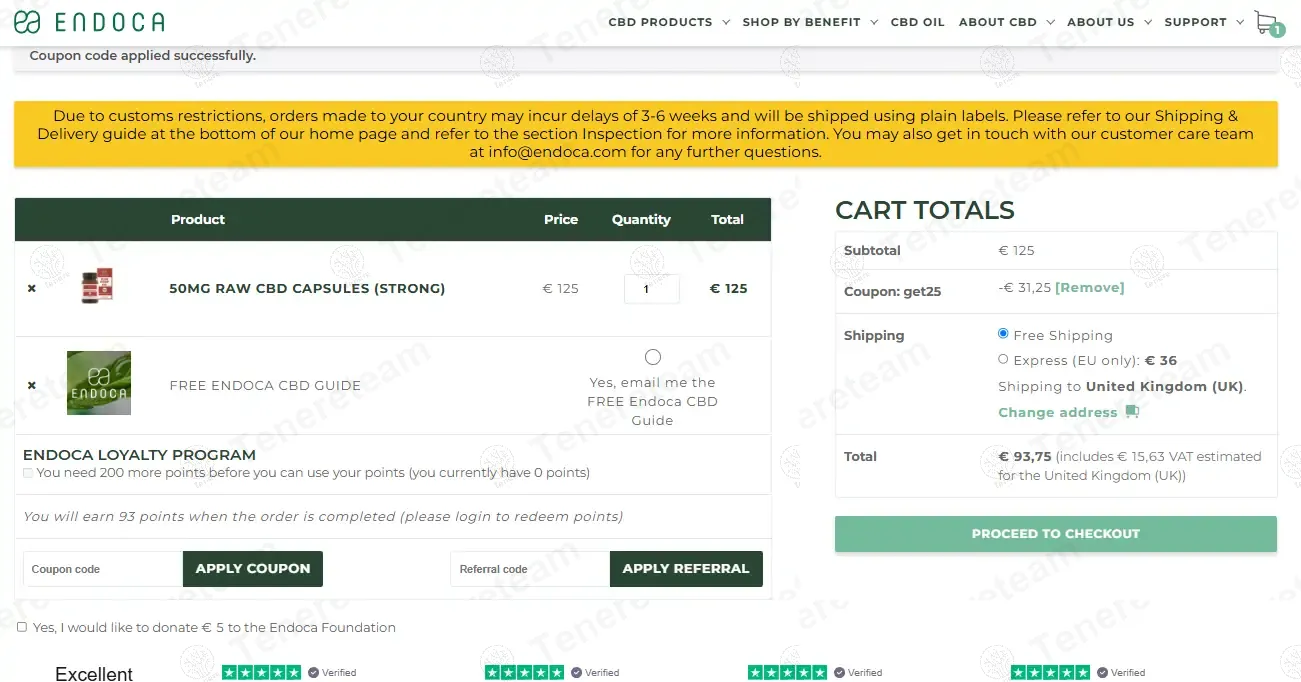Check donate €5 to Endoca Foundation
The image size is (1301, 682).
pyautogui.click(x=22, y=627)
